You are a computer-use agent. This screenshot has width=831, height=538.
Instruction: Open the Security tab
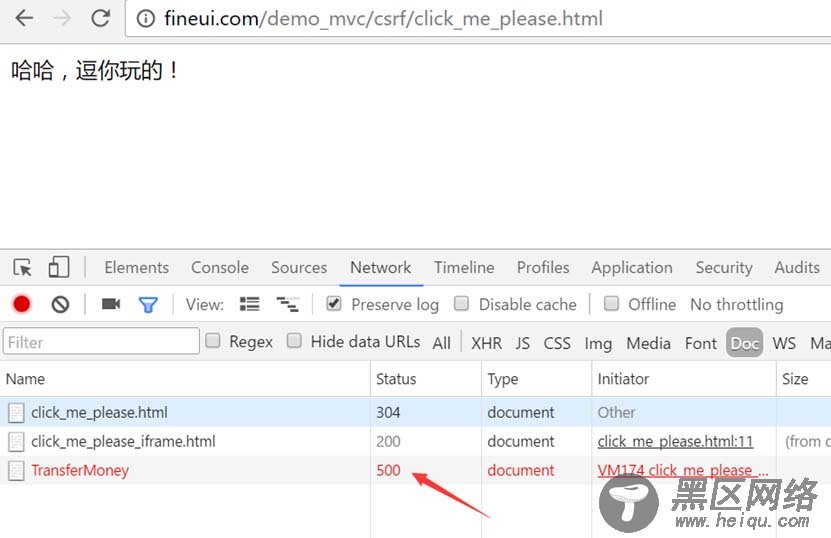(x=724, y=268)
